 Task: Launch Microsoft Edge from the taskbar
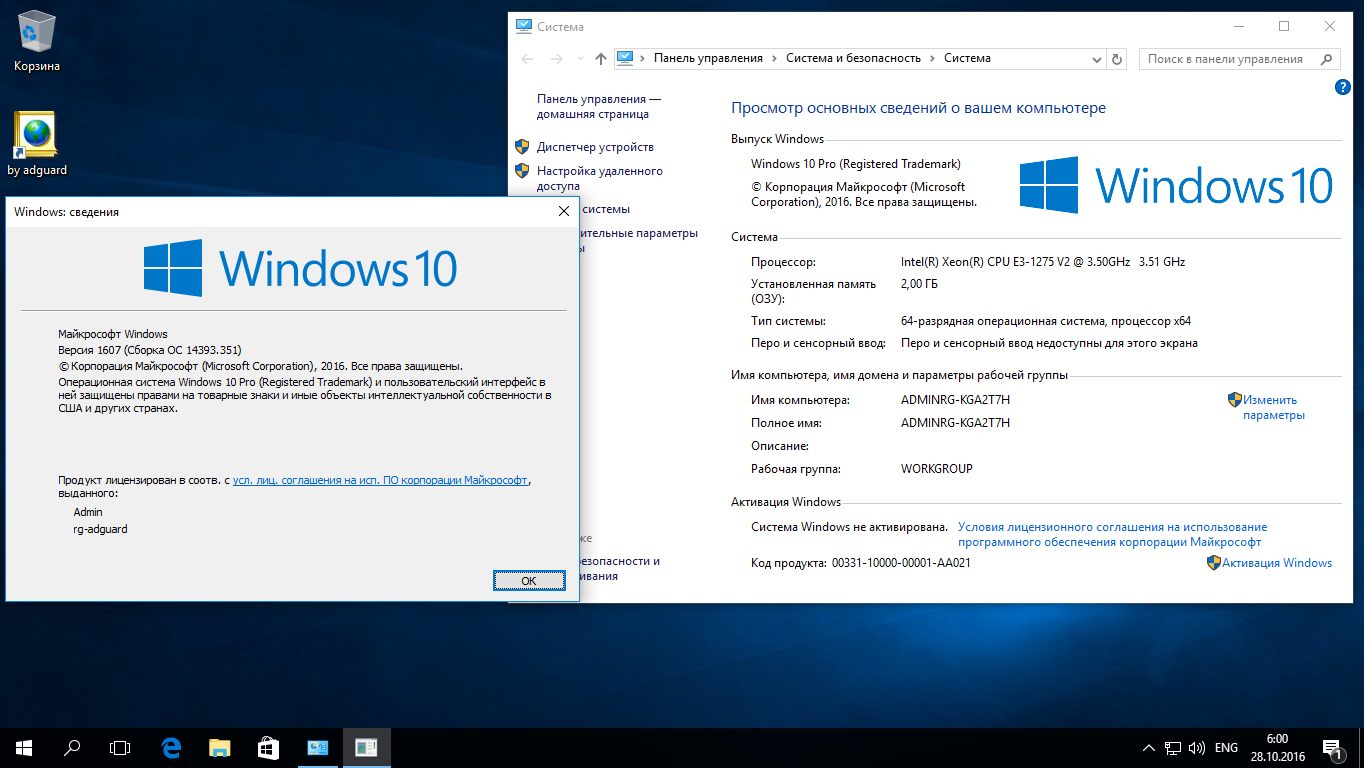tap(171, 747)
